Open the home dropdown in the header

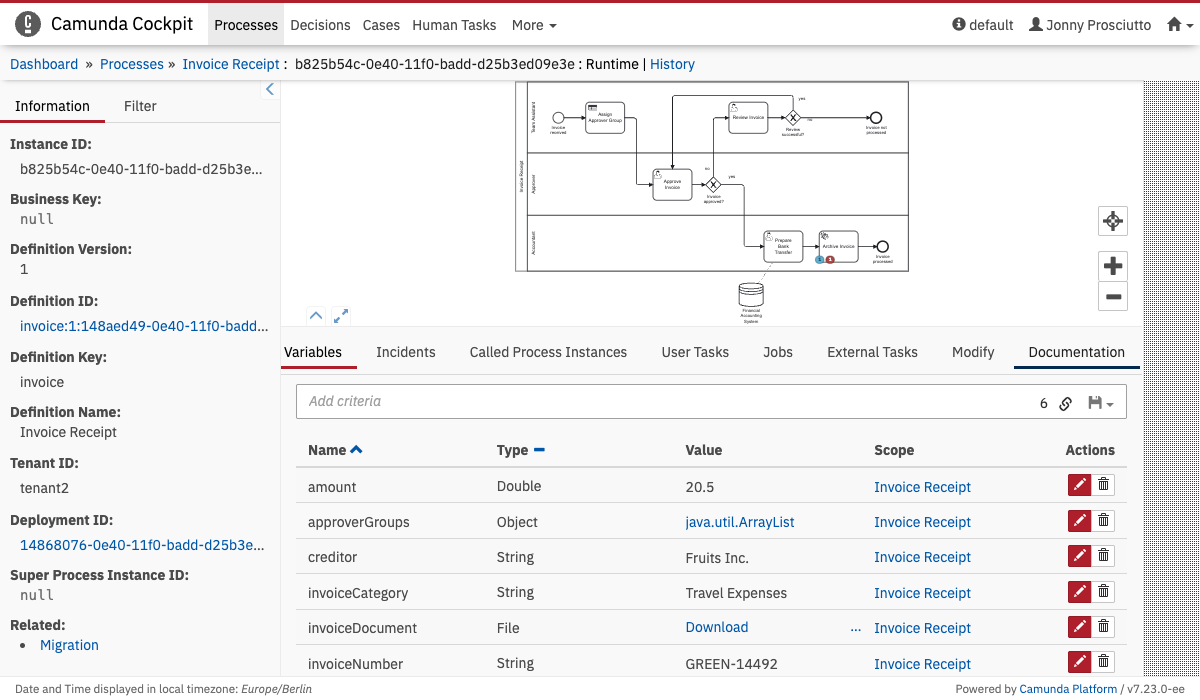pyautogui.click(x=1180, y=25)
